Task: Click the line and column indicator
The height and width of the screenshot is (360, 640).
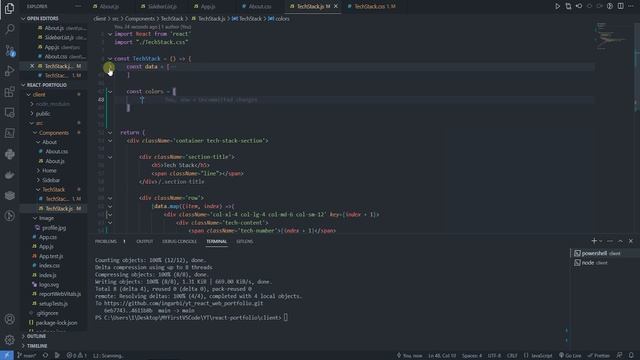Action: pyautogui.click(x=442, y=356)
